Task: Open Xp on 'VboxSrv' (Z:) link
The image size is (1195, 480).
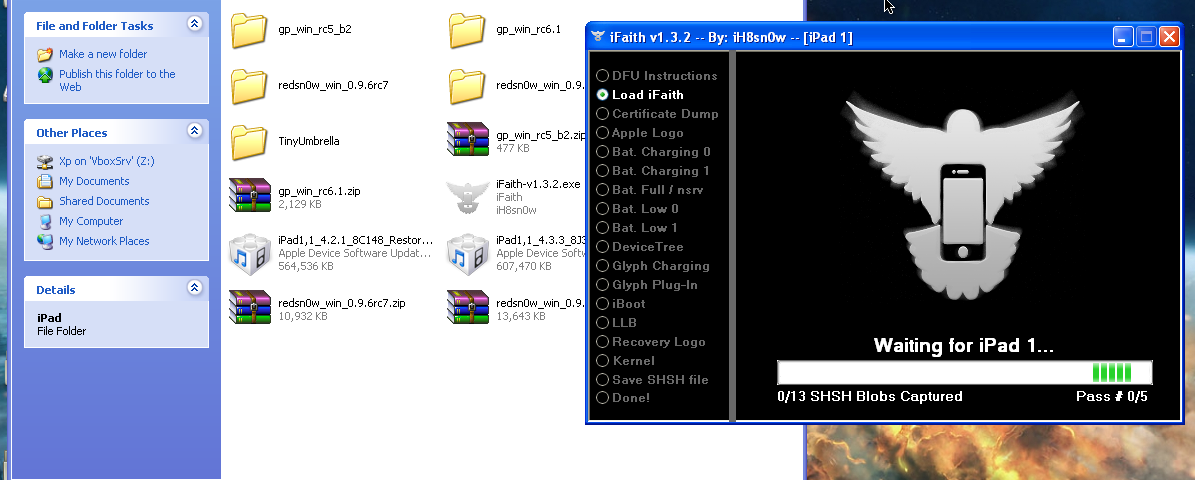Action: 107,162
